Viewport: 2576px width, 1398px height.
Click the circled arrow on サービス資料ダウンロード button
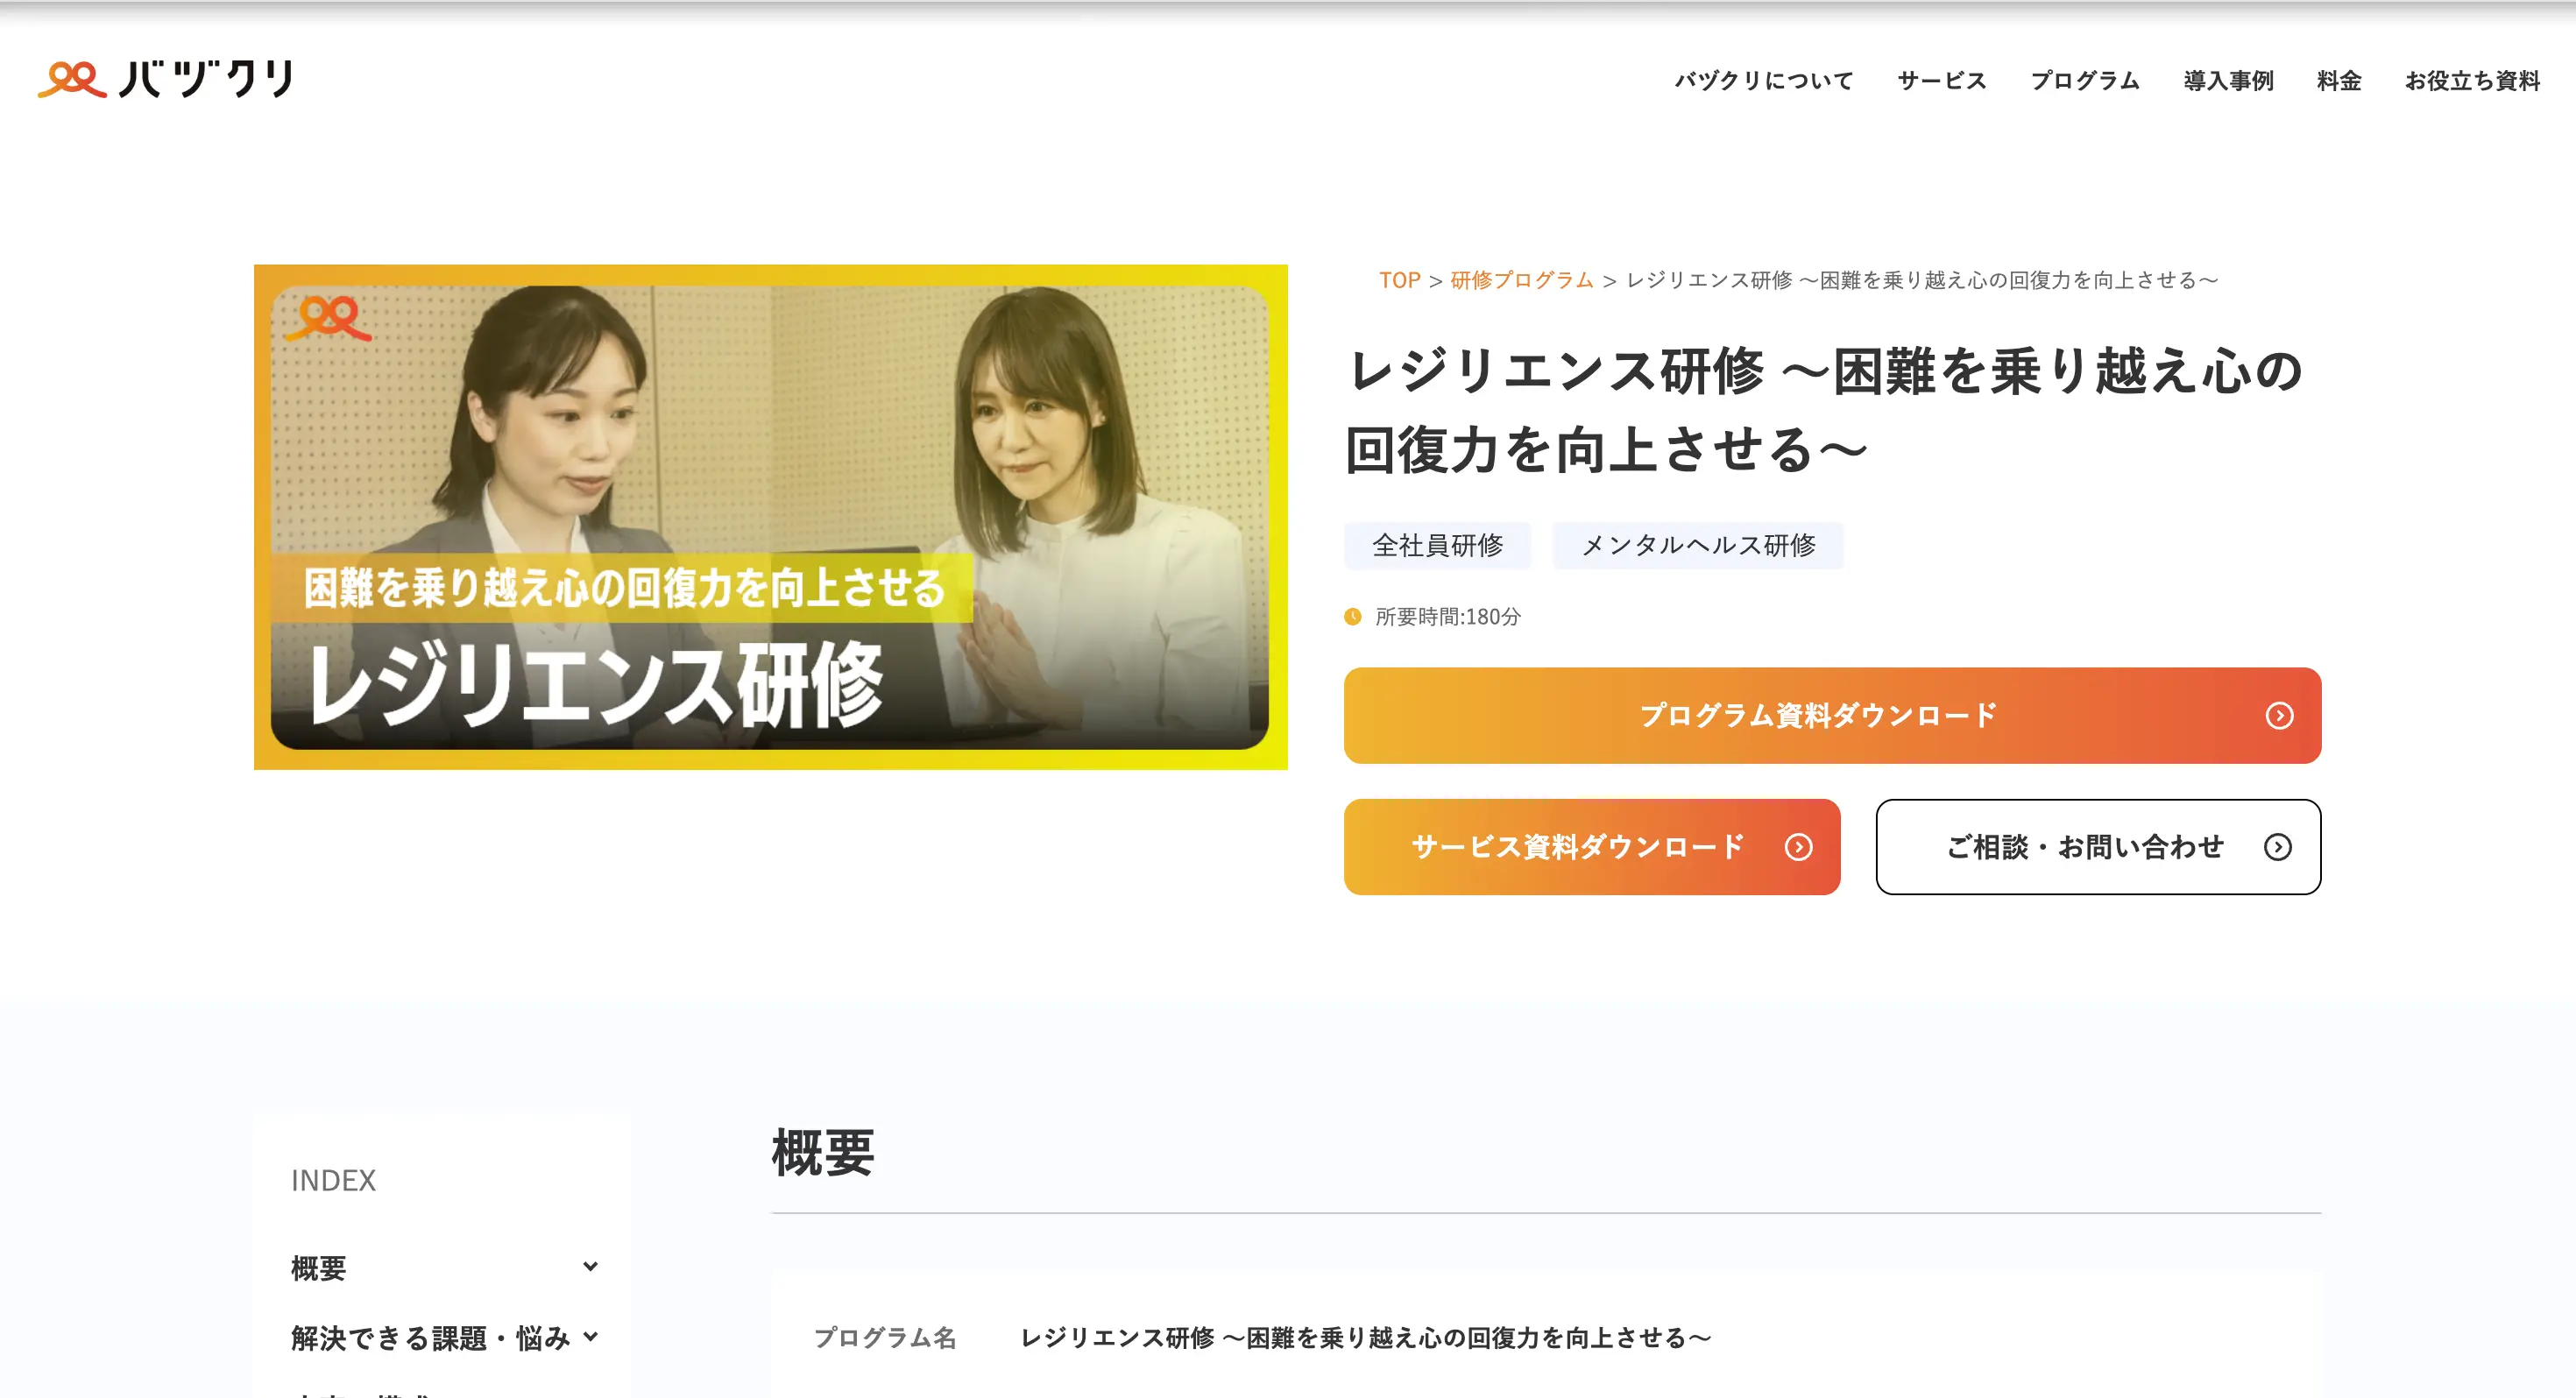(x=1797, y=847)
